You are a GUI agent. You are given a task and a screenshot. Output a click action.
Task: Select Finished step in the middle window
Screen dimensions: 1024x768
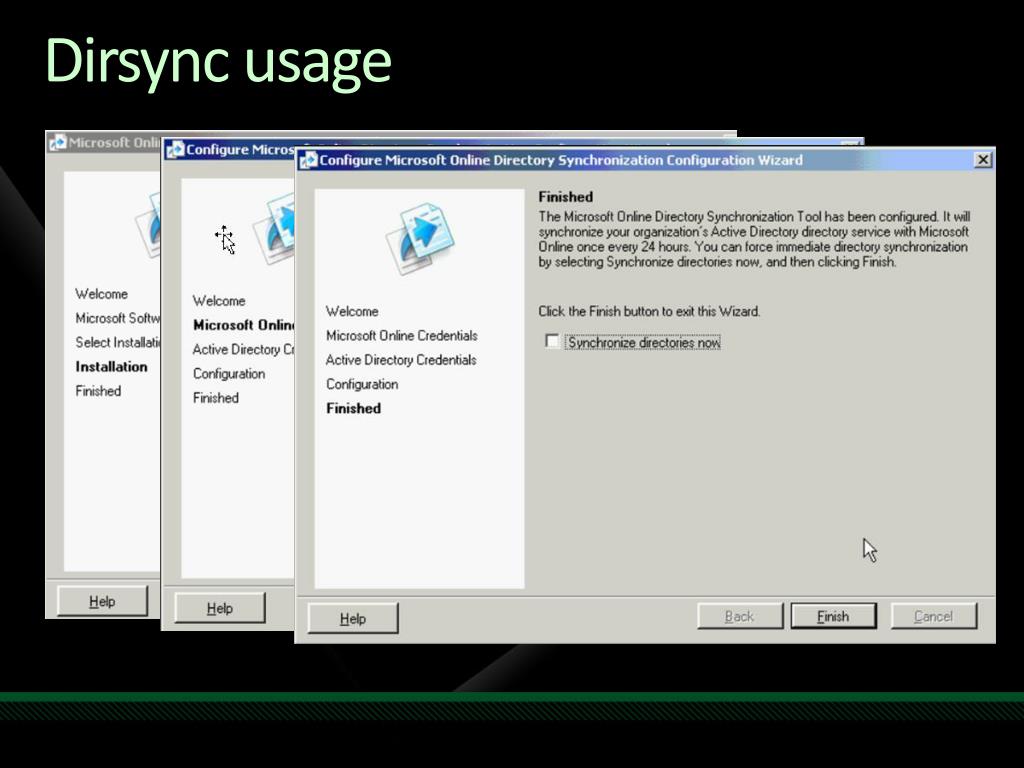click(216, 398)
